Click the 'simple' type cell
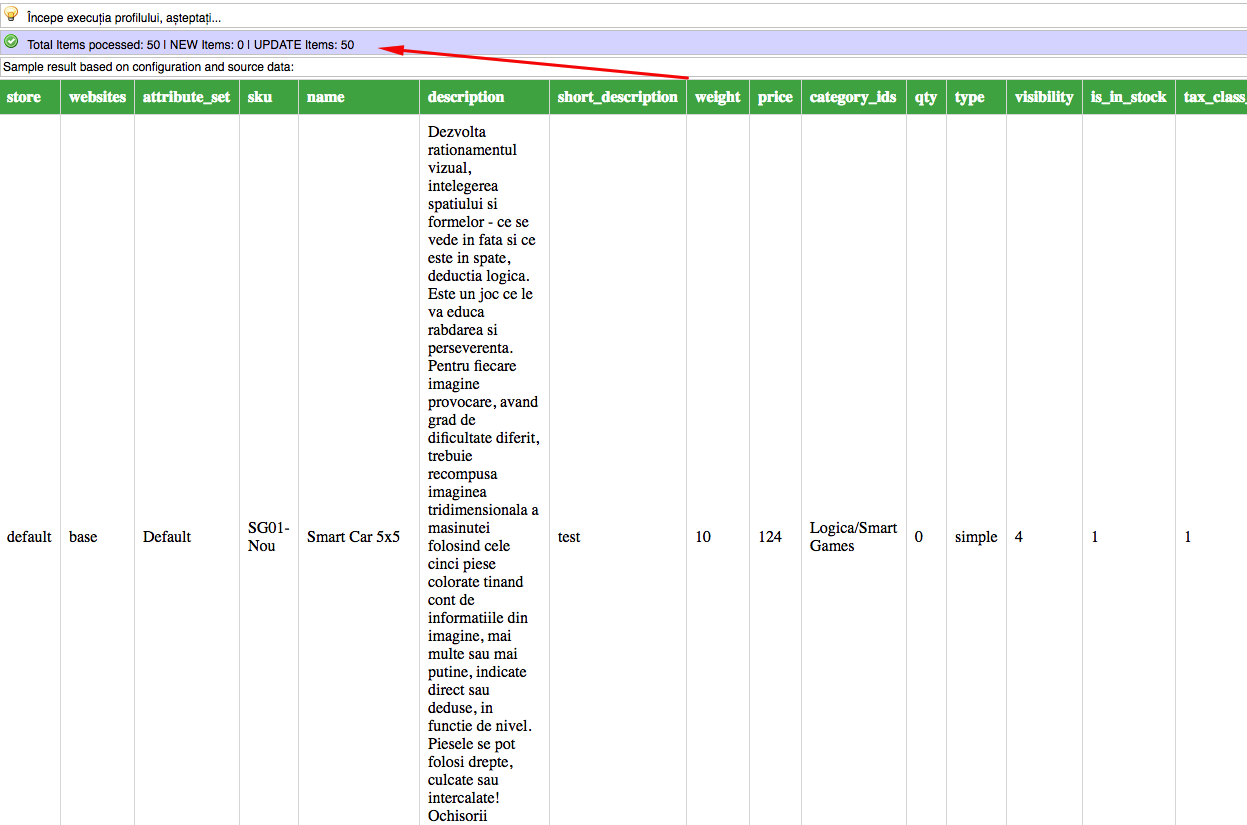Viewport: 1247px width, 825px height. coord(976,537)
